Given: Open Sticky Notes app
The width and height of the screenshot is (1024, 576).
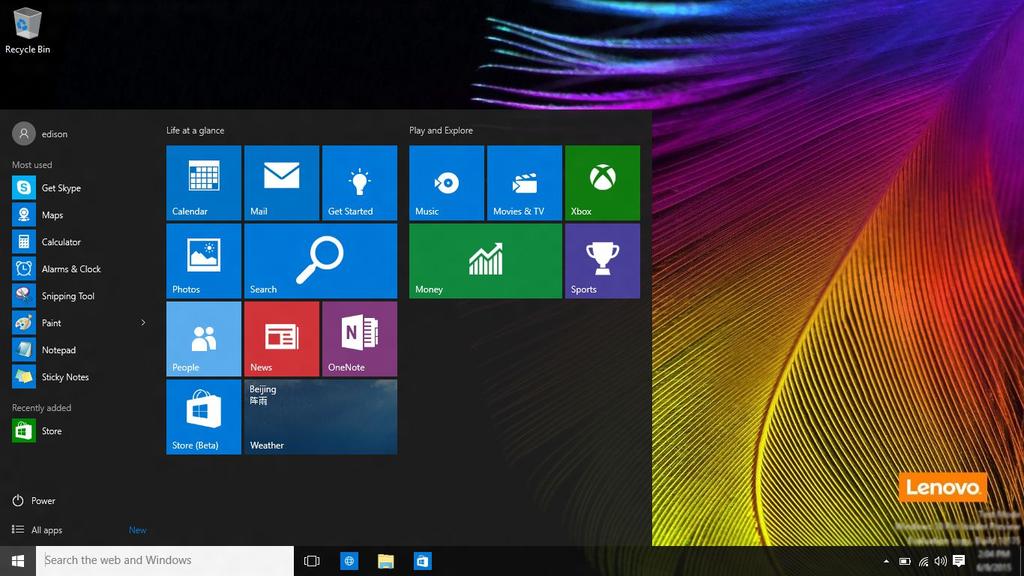Looking at the screenshot, I should click(79, 377).
